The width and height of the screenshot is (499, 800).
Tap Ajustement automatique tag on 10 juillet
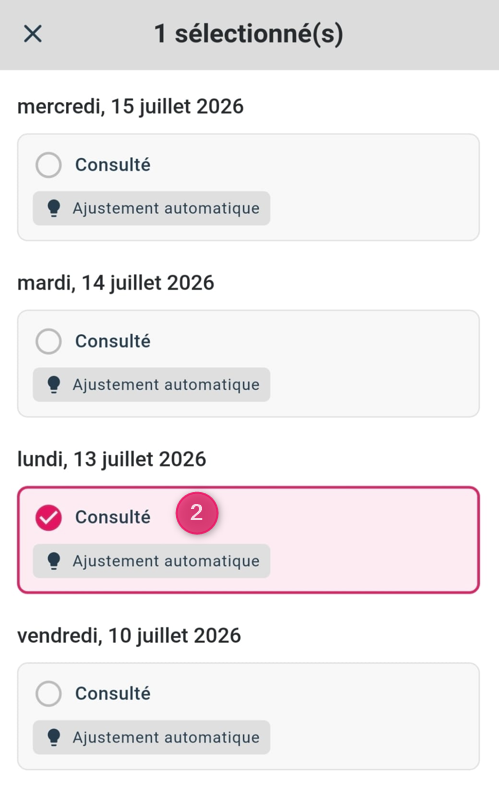tap(152, 737)
